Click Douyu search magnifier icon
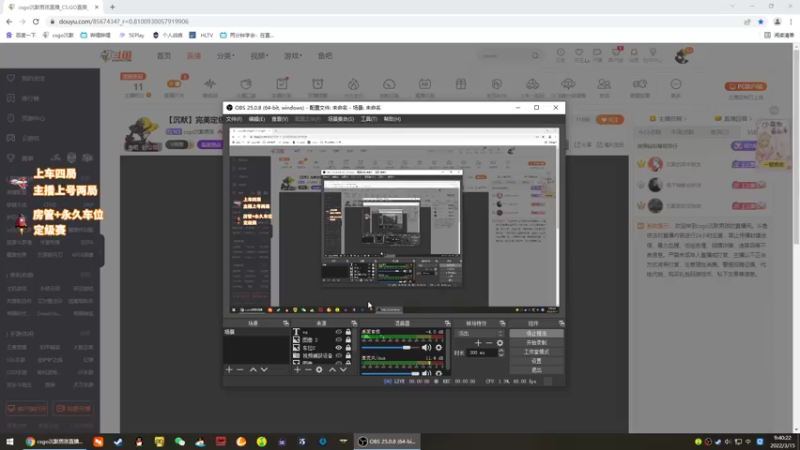 click(535, 56)
